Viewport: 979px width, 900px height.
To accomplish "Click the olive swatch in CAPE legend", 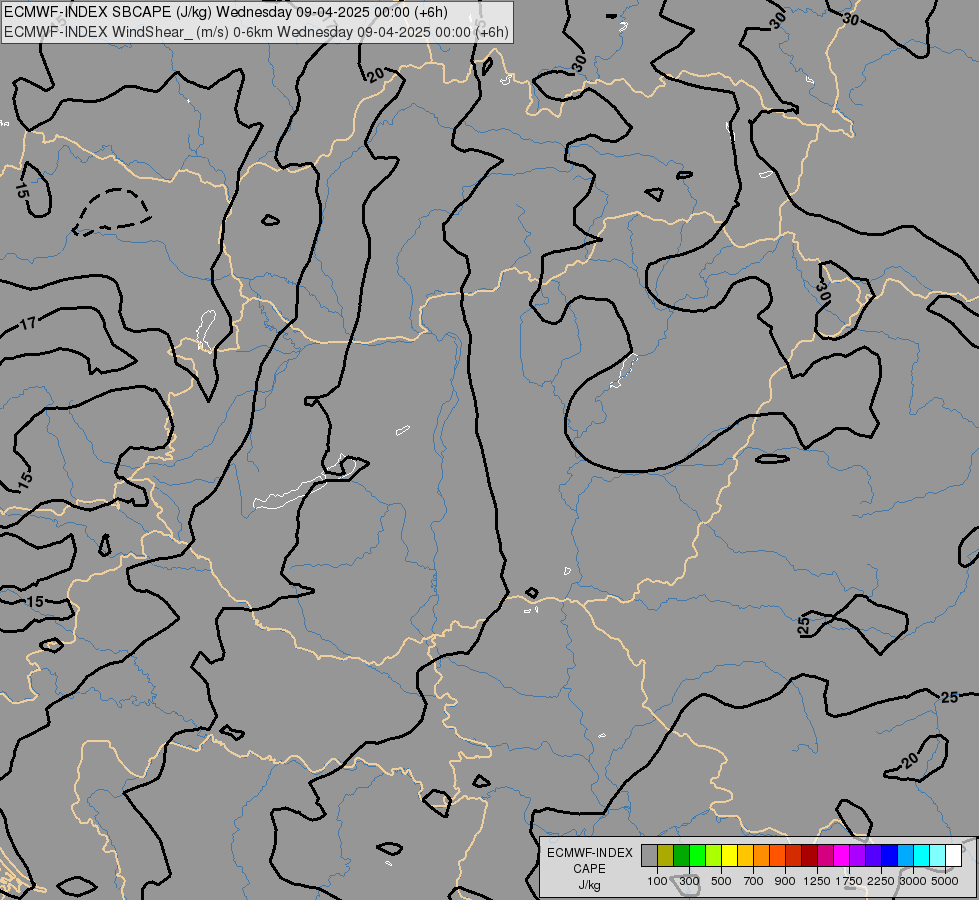I will (x=666, y=856).
